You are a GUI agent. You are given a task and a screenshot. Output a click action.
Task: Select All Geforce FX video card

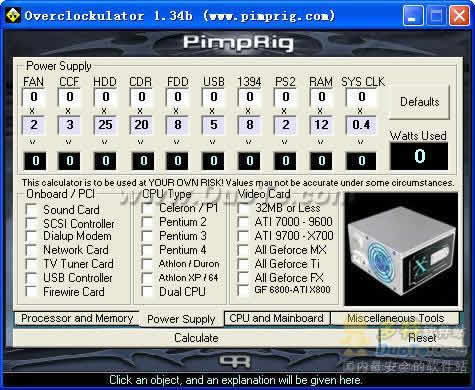(243, 278)
